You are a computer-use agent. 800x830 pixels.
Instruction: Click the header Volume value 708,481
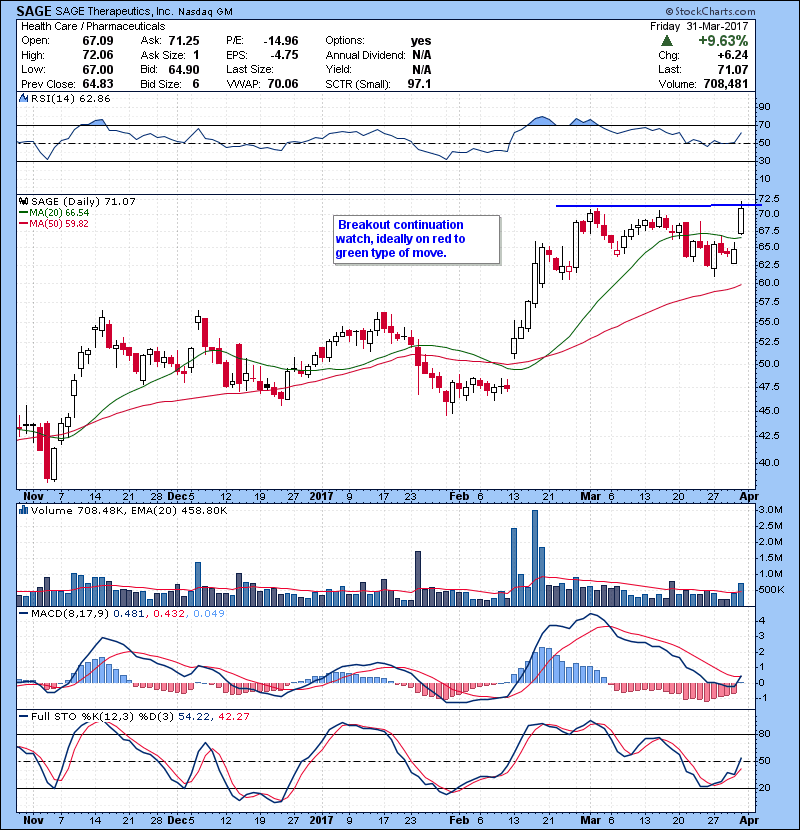click(x=726, y=84)
